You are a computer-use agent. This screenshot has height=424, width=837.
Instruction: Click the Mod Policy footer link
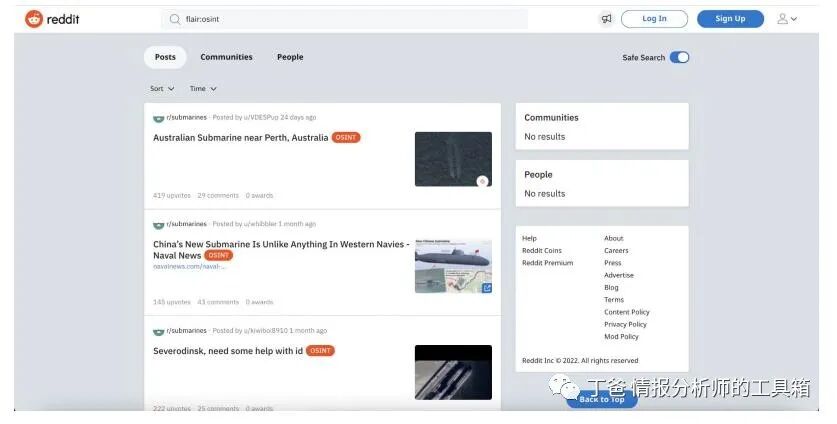pyautogui.click(x=621, y=336)
